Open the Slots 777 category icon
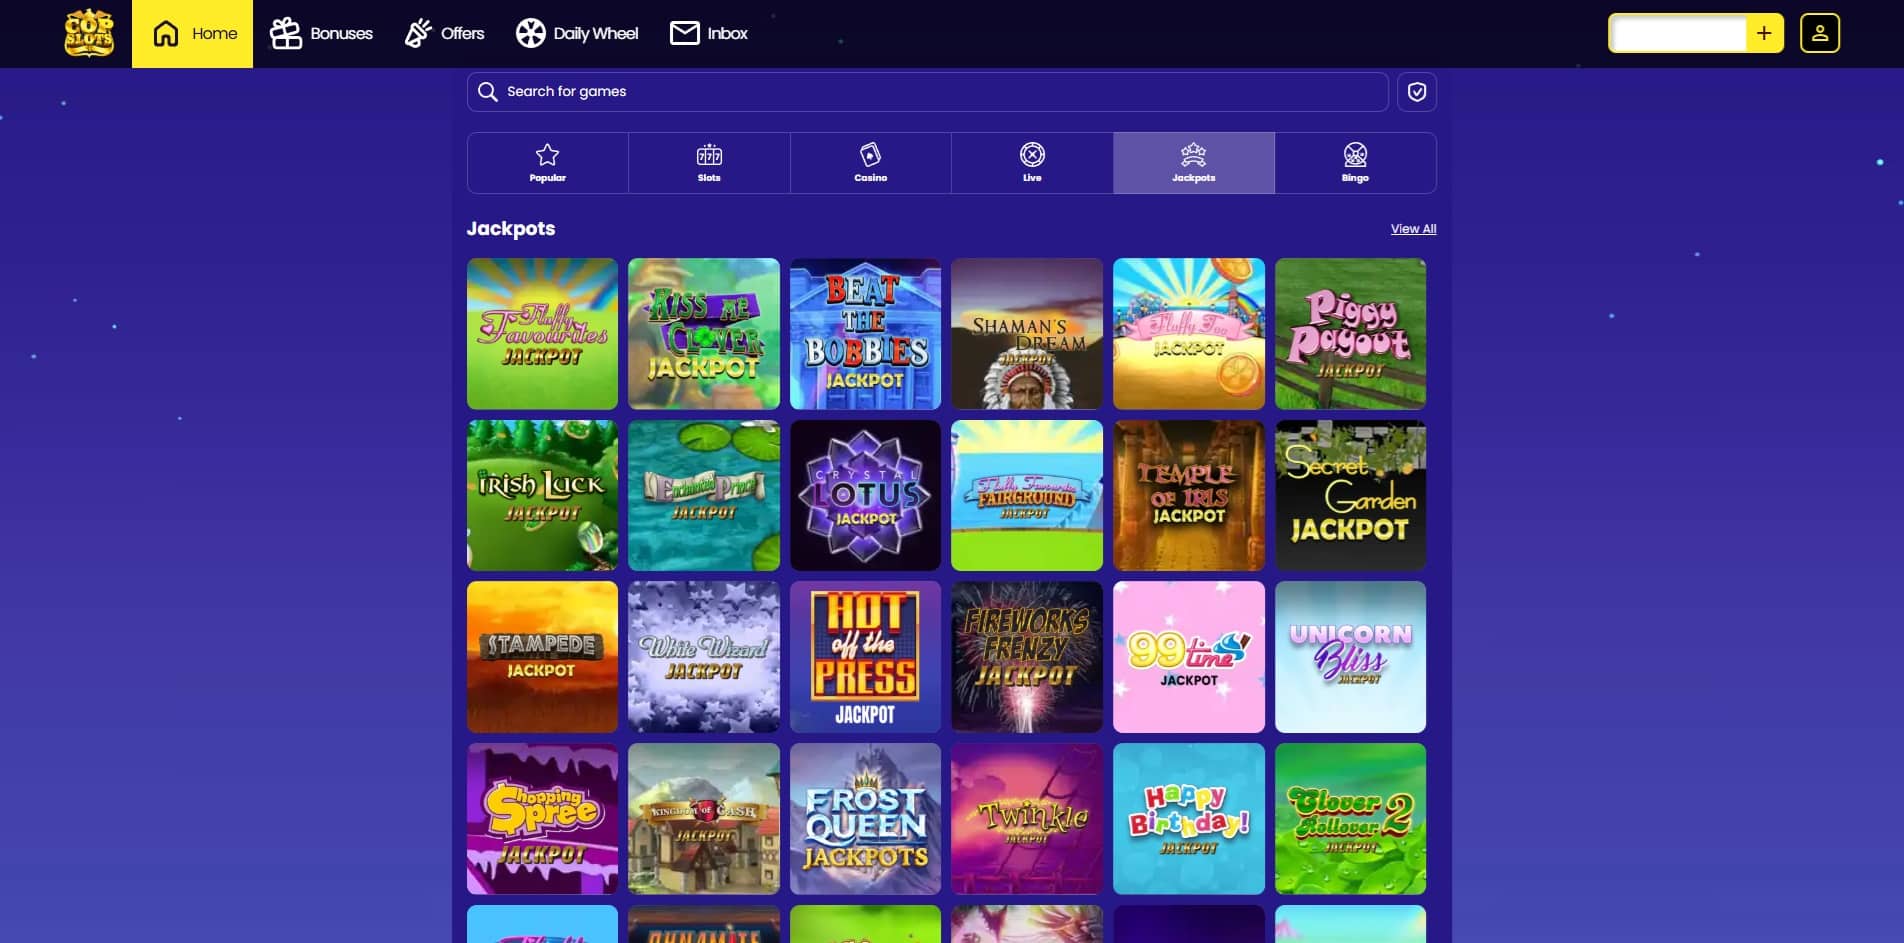This screenshot has height=943, width=1904. point(708,155)
